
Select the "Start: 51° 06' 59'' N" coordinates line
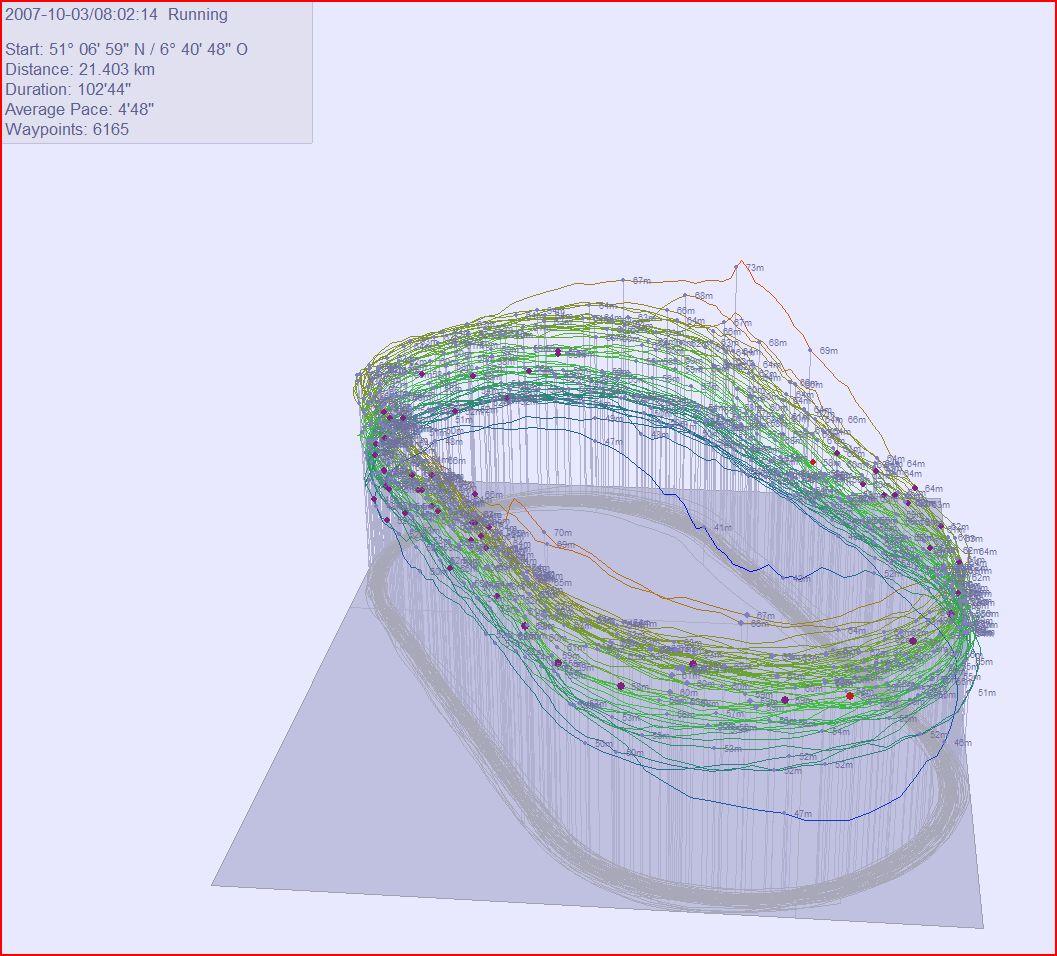[126, 50]
